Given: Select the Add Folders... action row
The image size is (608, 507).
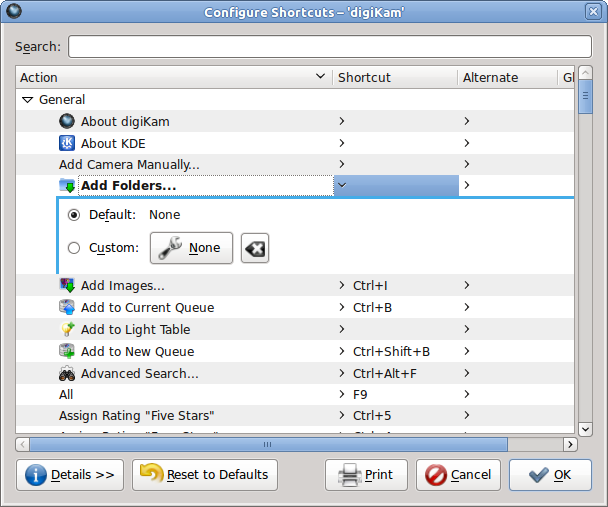Looking at the screenshot, I should tap(295, 185).
